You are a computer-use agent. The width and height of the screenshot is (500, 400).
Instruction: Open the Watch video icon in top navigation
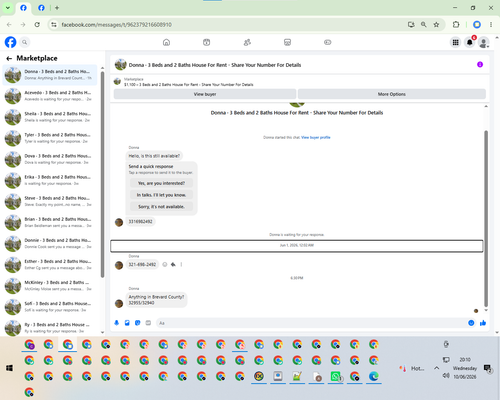click(207, 42)
